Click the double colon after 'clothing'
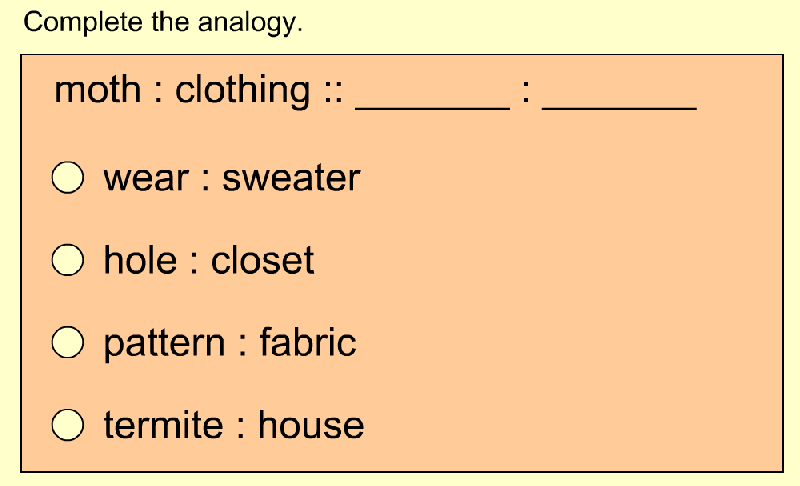Screen dimensions: 800x486 (x=333, y=92)
